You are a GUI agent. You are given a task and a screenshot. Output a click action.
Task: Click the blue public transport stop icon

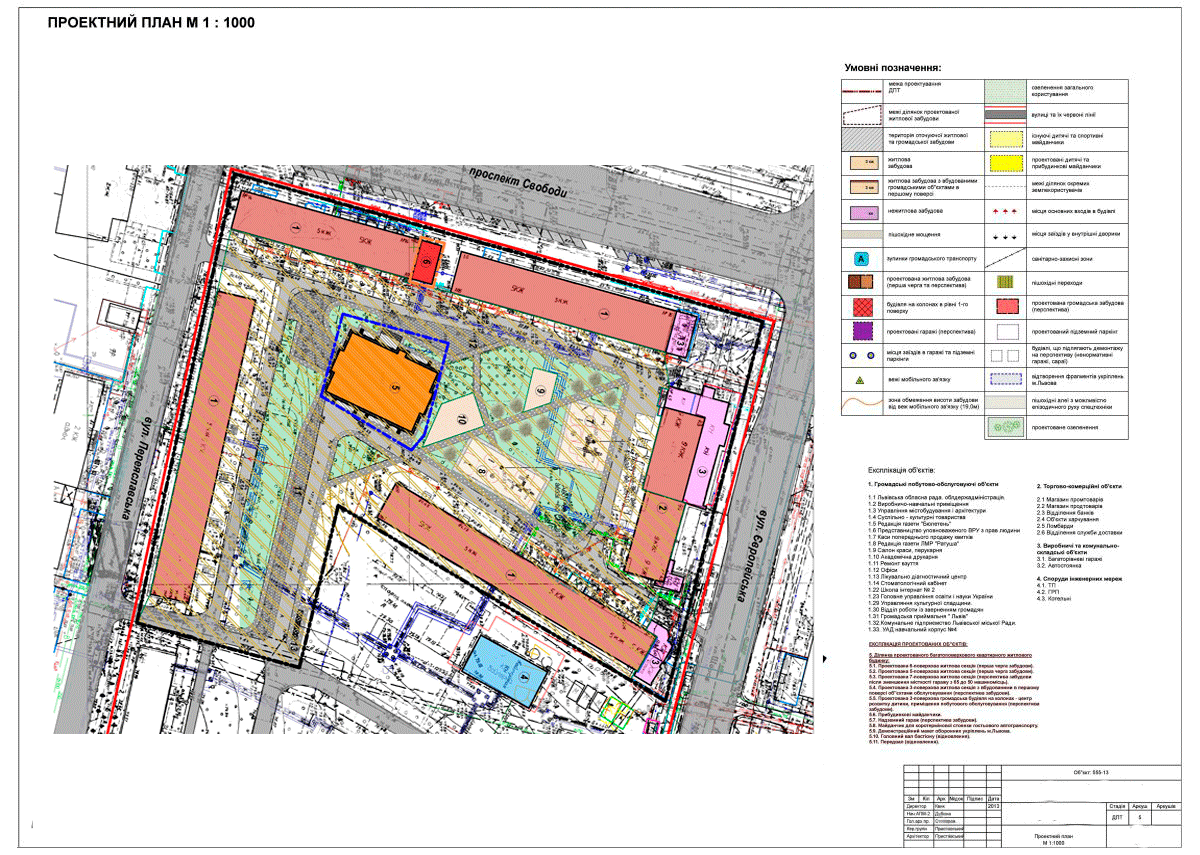coord(862,258)
